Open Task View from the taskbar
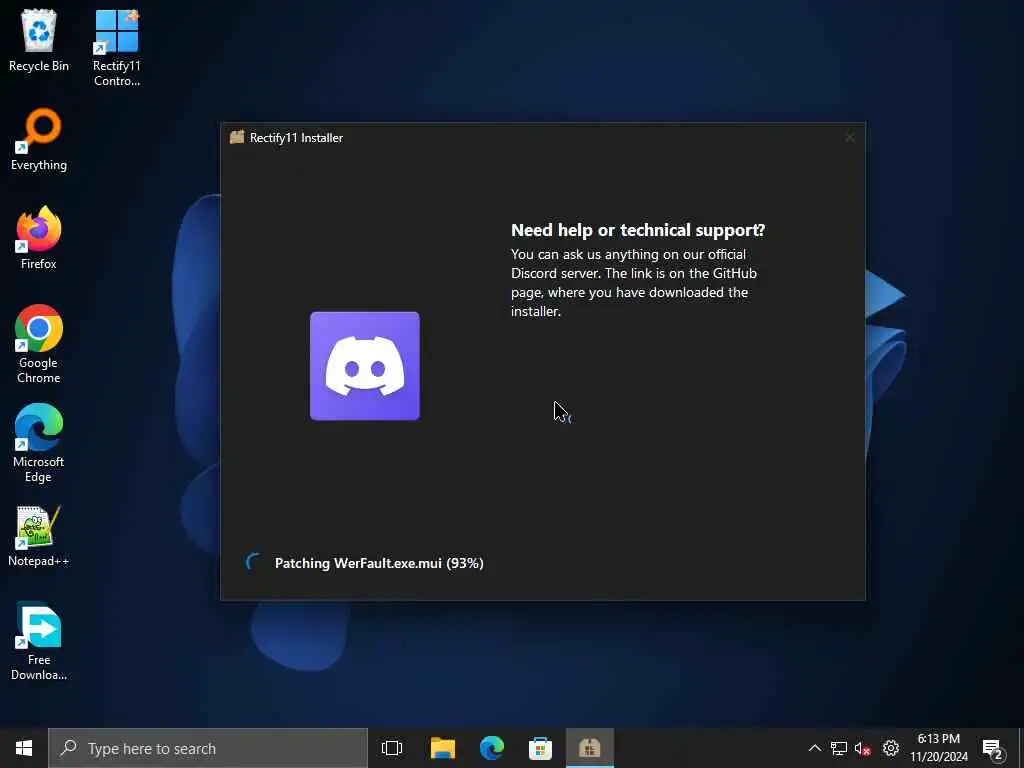1024x768 pixels. (392, 748)
